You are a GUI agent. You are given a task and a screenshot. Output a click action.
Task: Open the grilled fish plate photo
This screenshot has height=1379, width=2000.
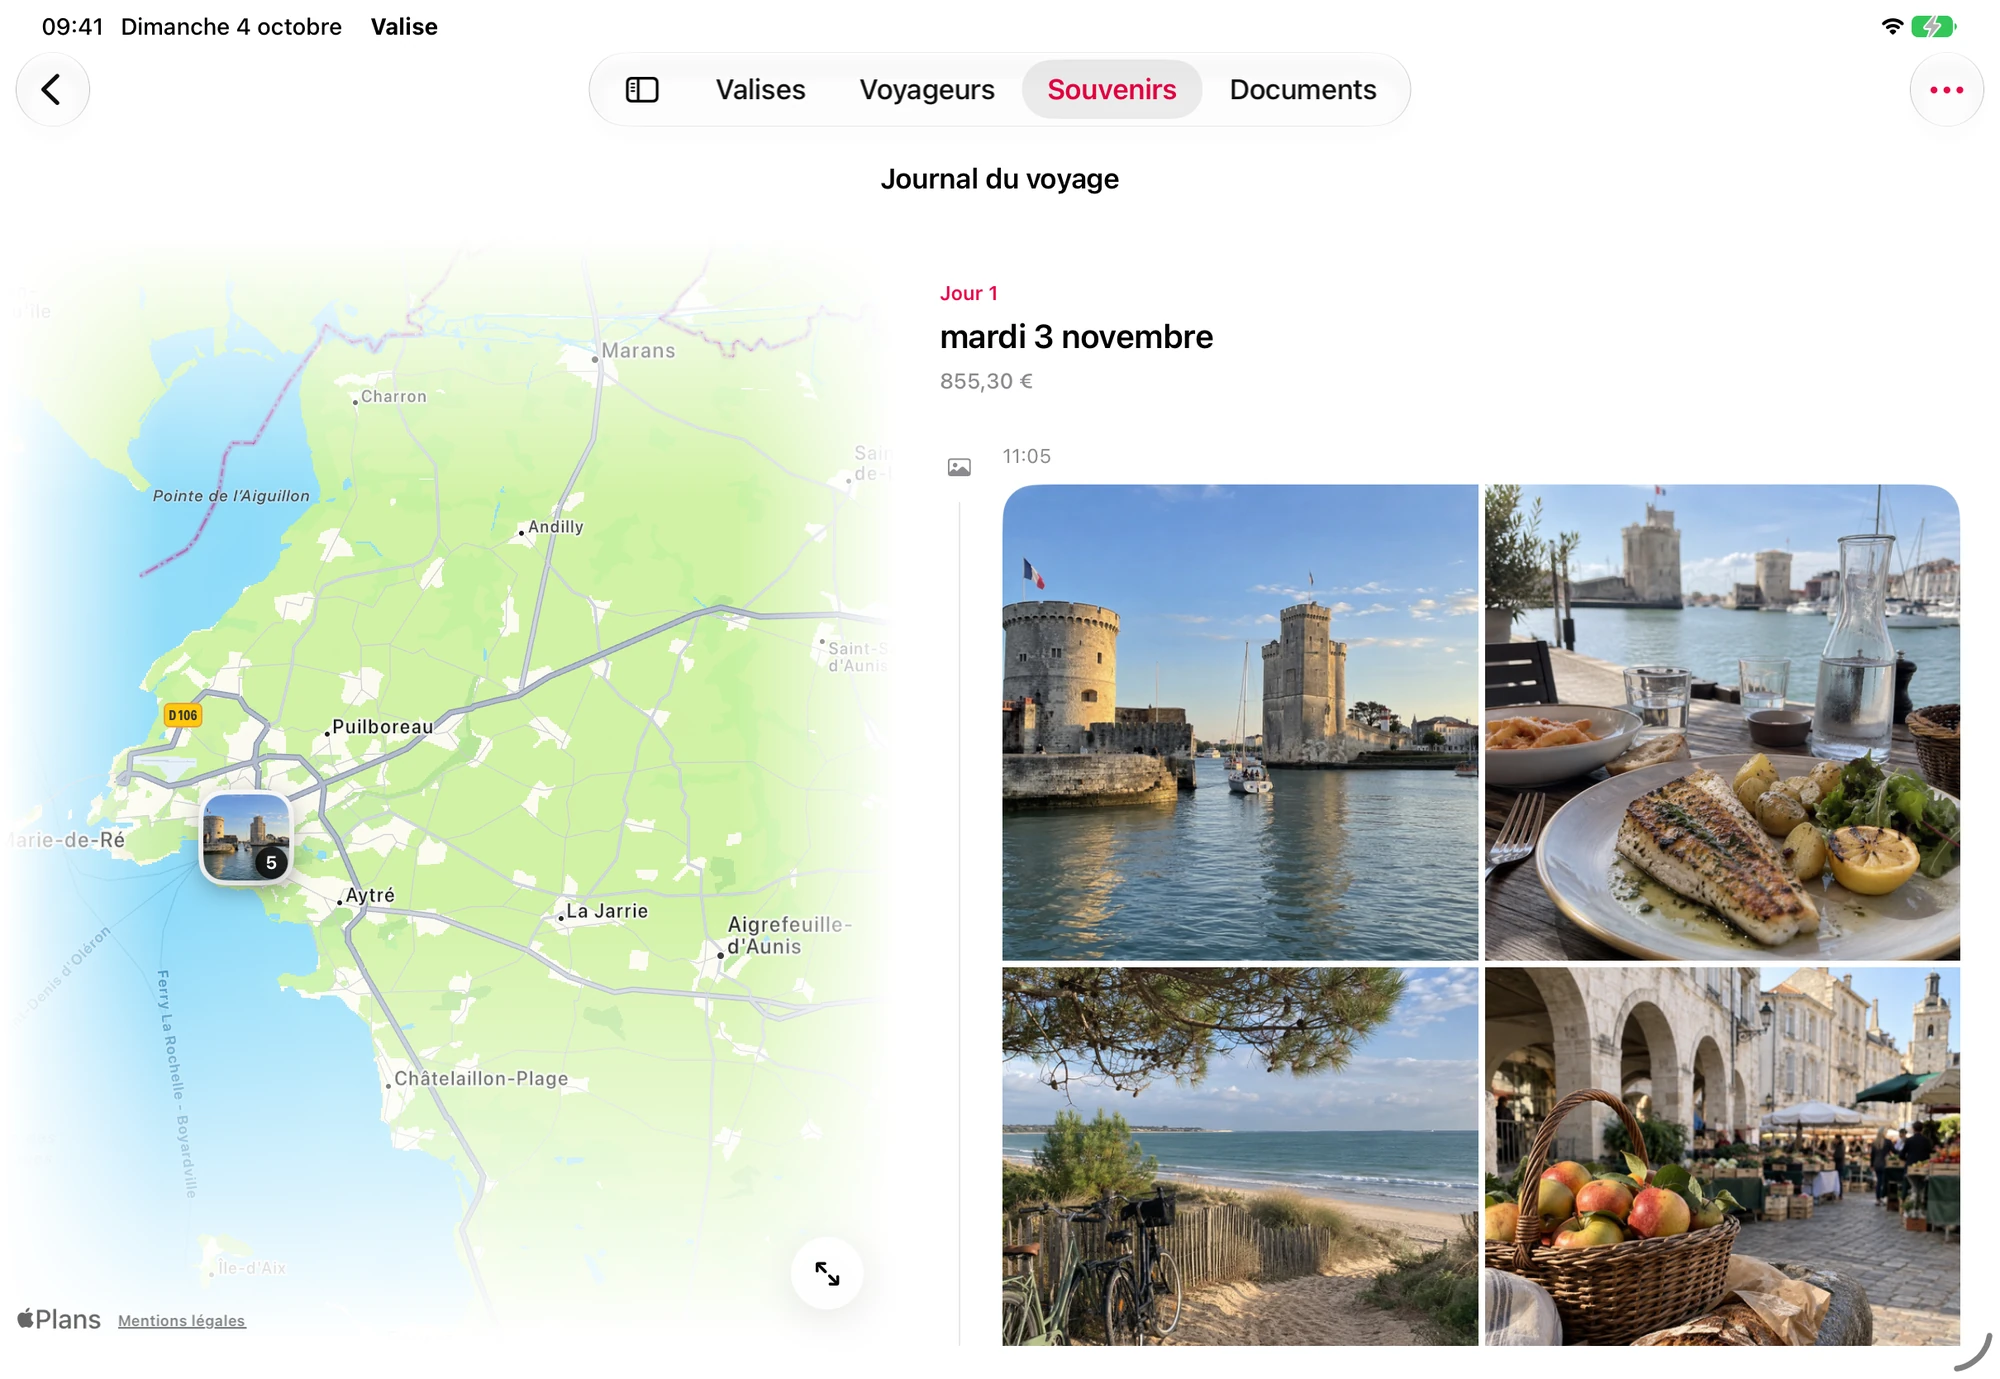point(1722,722)
